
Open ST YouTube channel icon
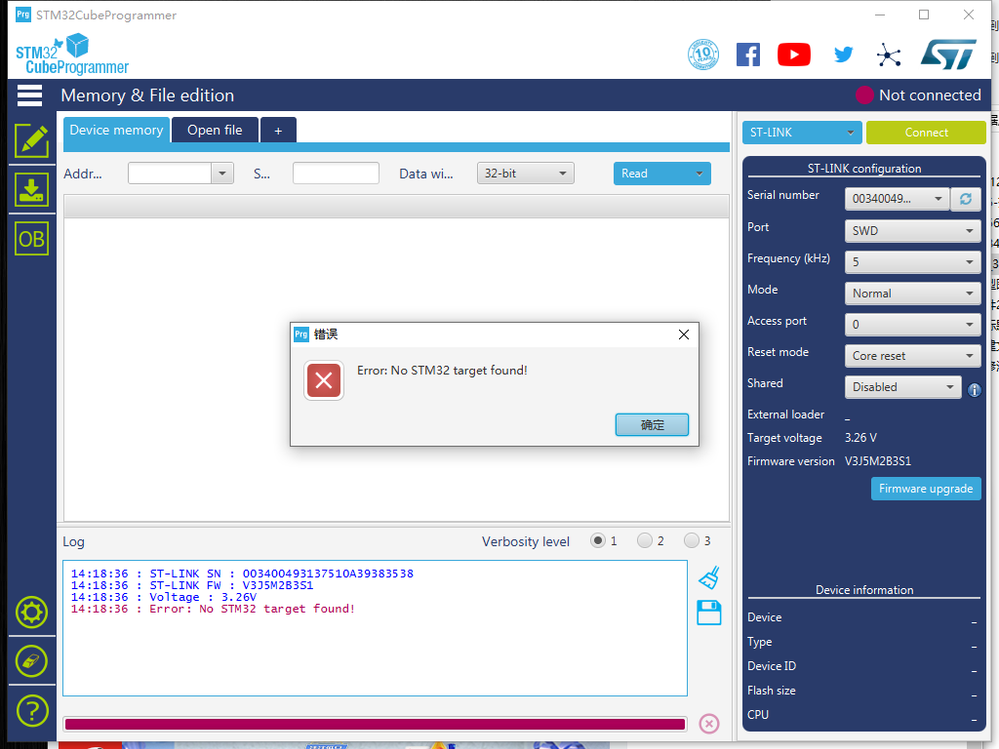[x=794, y=55]
